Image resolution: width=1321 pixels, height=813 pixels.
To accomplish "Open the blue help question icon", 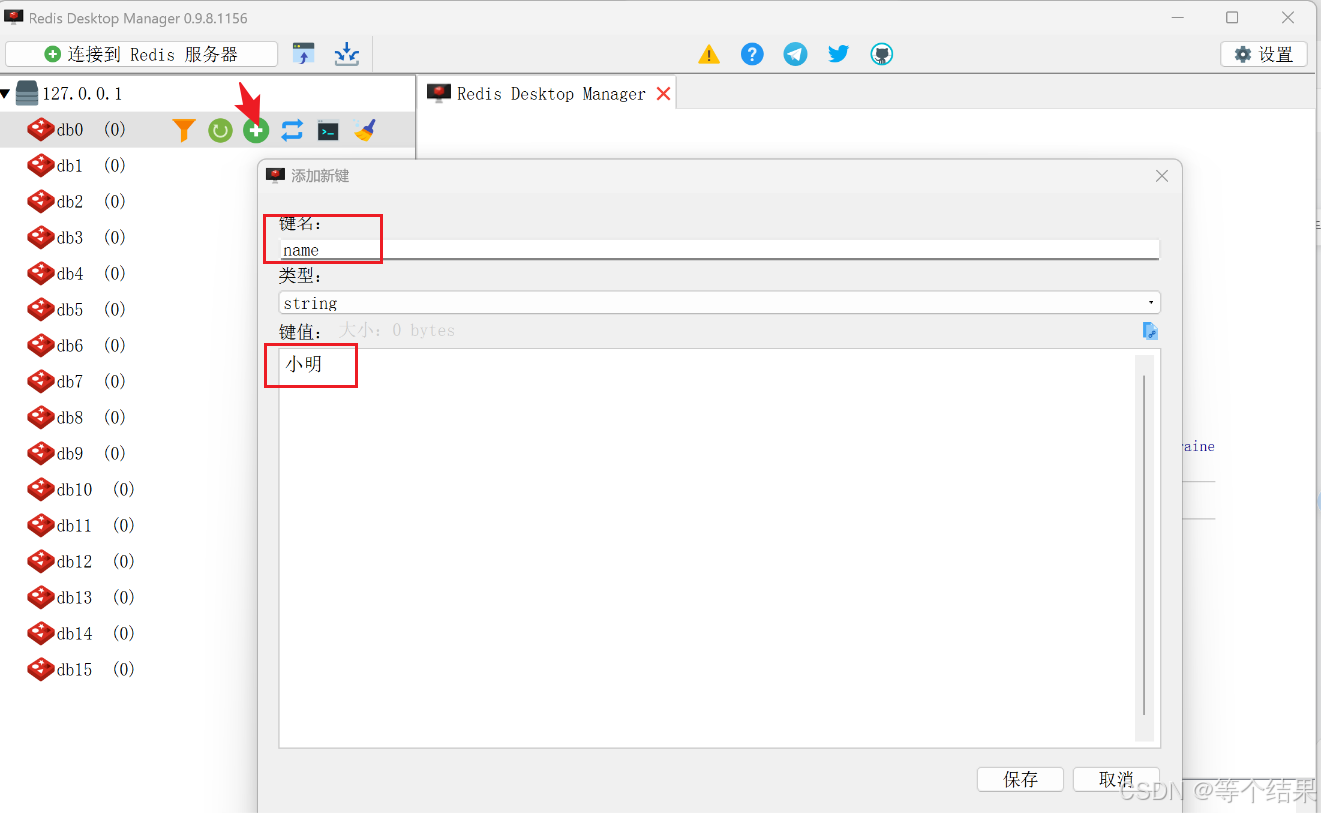I will tap(752, 54).
